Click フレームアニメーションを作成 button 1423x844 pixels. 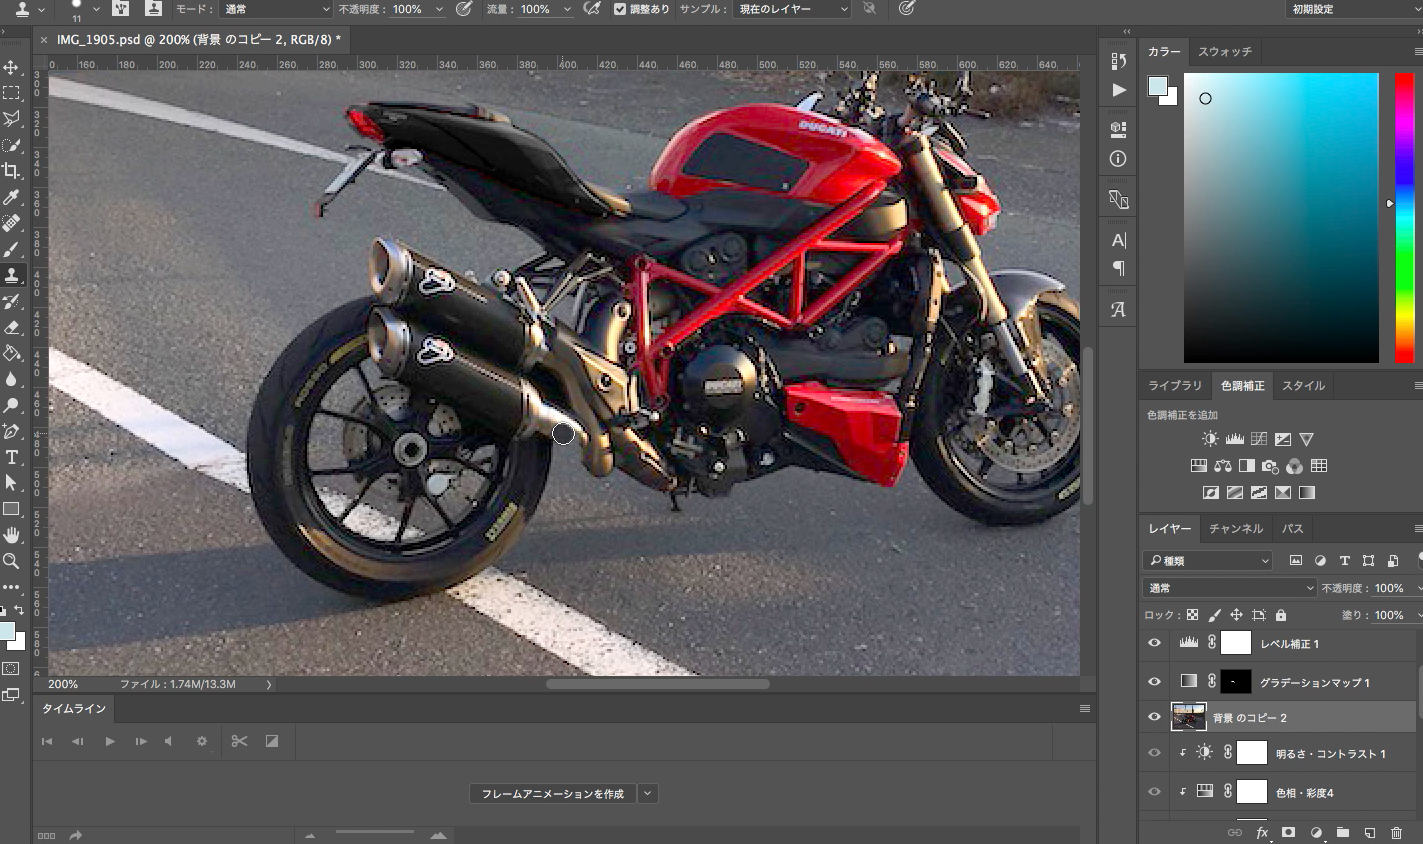pyautogui.click(x=552, y=793)
